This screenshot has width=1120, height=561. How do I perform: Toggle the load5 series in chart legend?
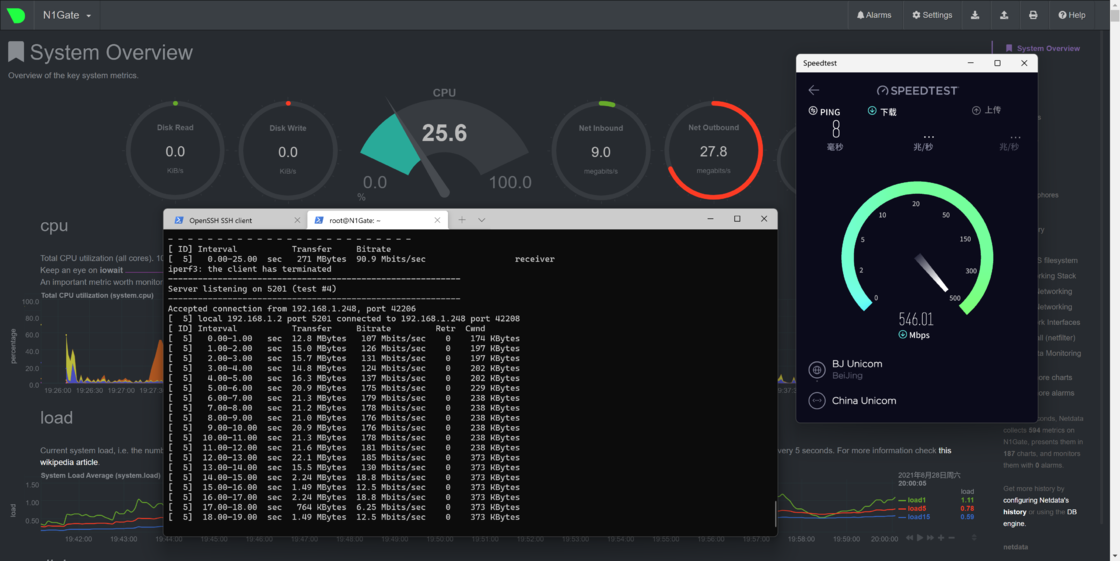(x=916, y=509)
